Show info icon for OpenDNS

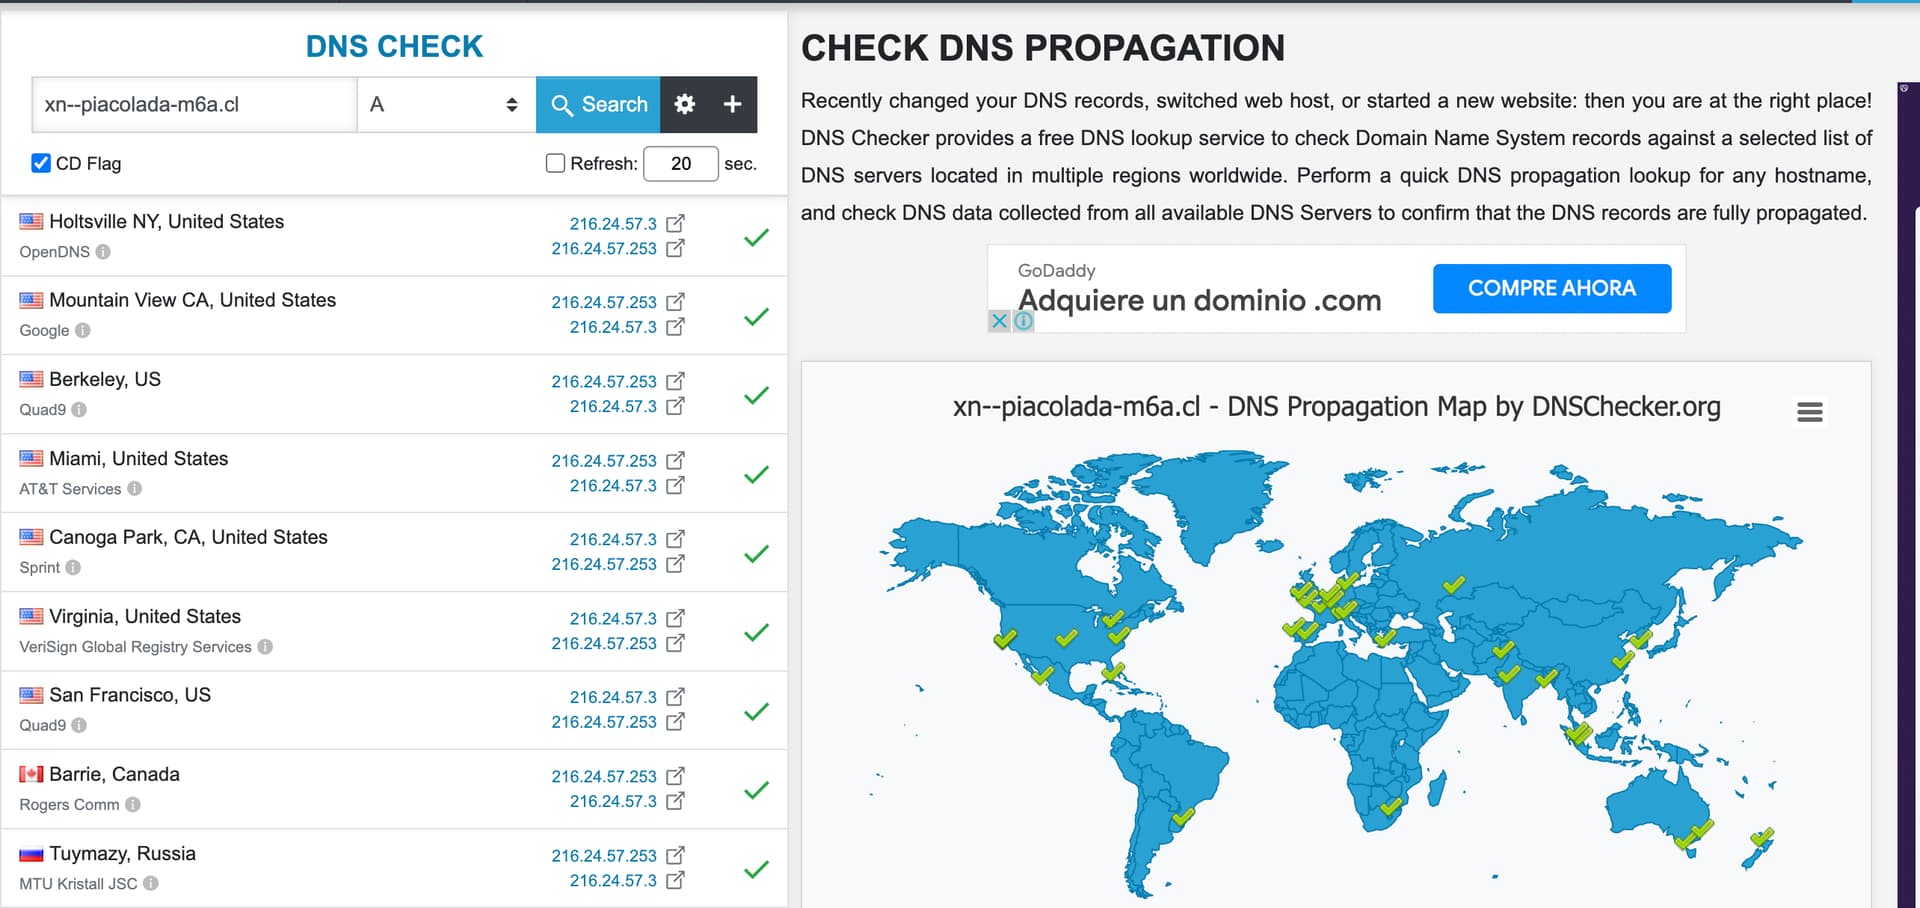[103, 252]
